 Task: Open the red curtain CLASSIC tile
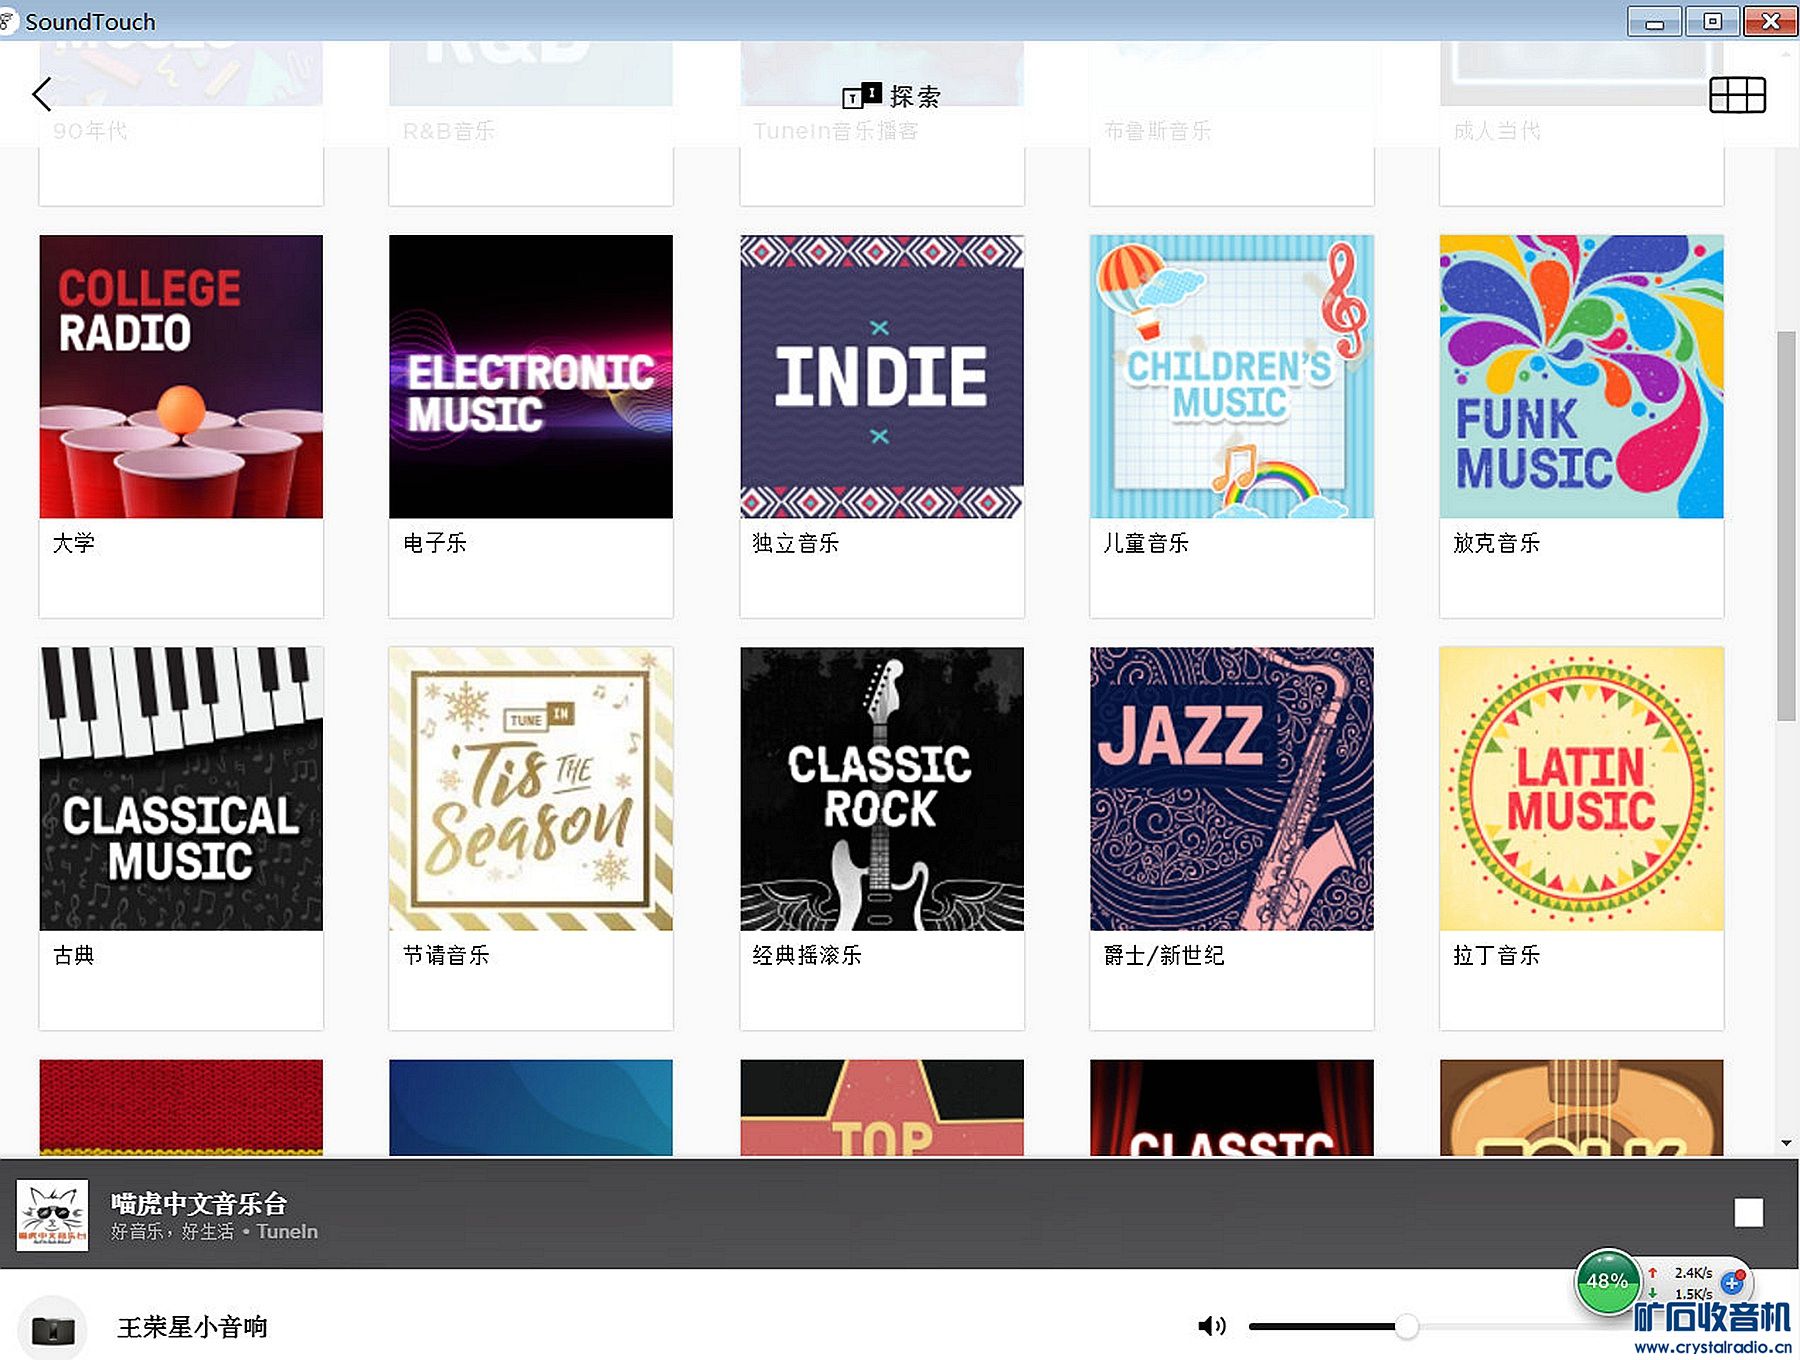[x=1232, y=1108]
